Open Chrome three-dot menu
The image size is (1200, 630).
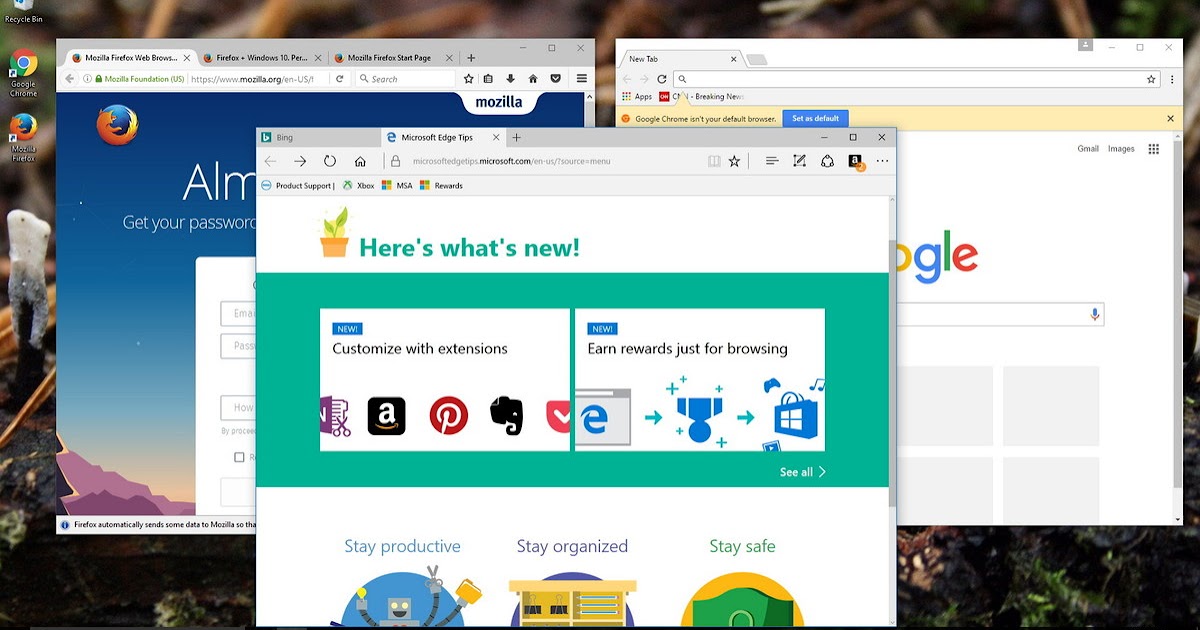[x=1172, y=79]
